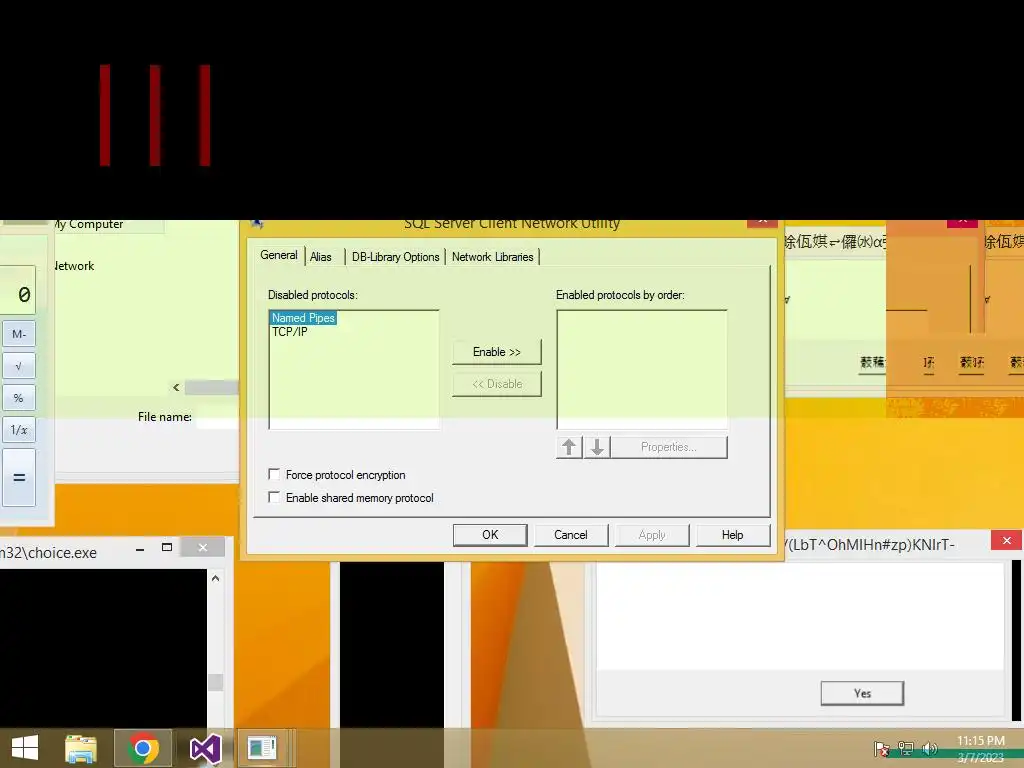Open the Network Libraries tab
Viewport: 1024px width, 768px height.
point(492,257)
